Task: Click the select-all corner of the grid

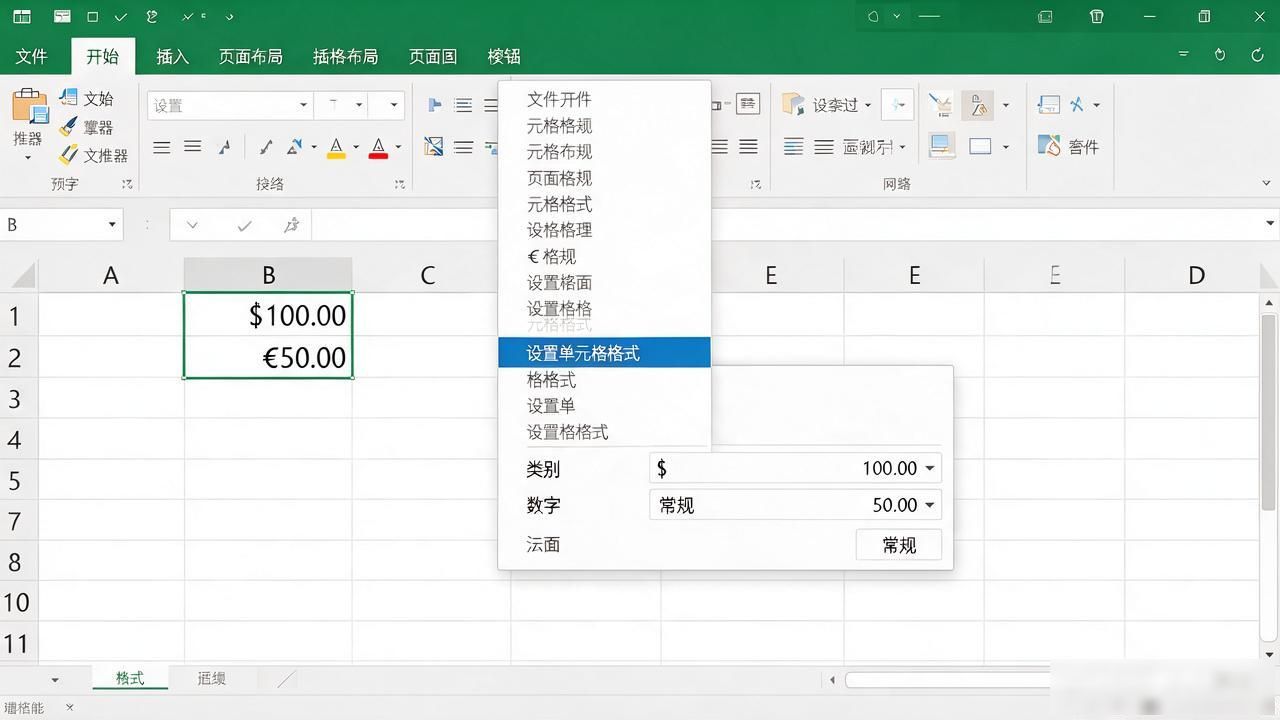Action: tap(18, 275)
